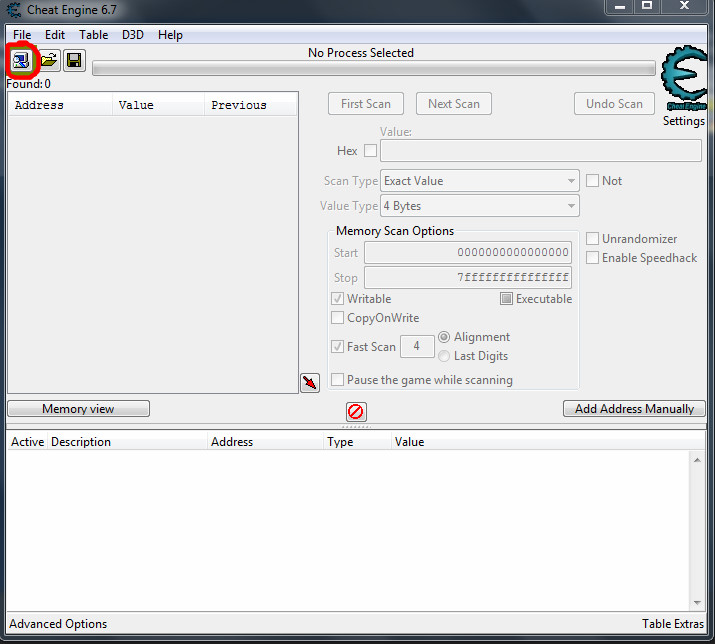Open Settings under the logo
This screenshot has height=644, width=715.
pos(684,121)
